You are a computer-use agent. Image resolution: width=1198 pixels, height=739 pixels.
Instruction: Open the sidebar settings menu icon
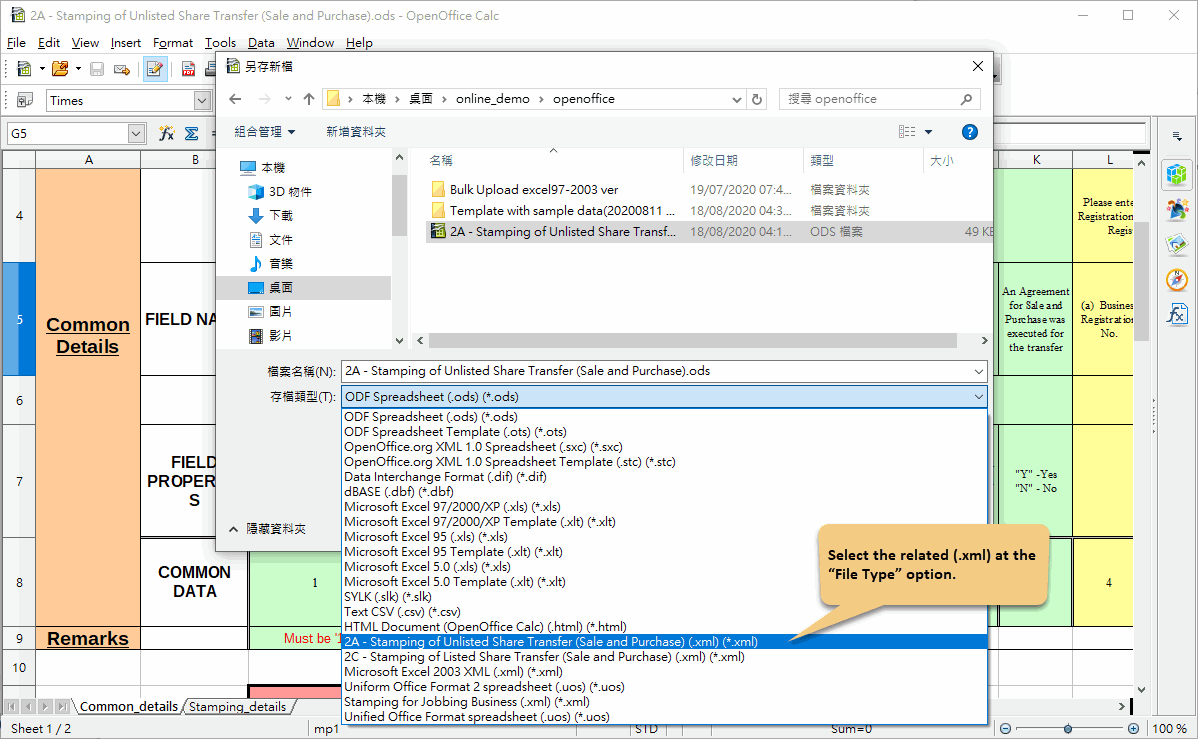click(x=1177, y=136)
